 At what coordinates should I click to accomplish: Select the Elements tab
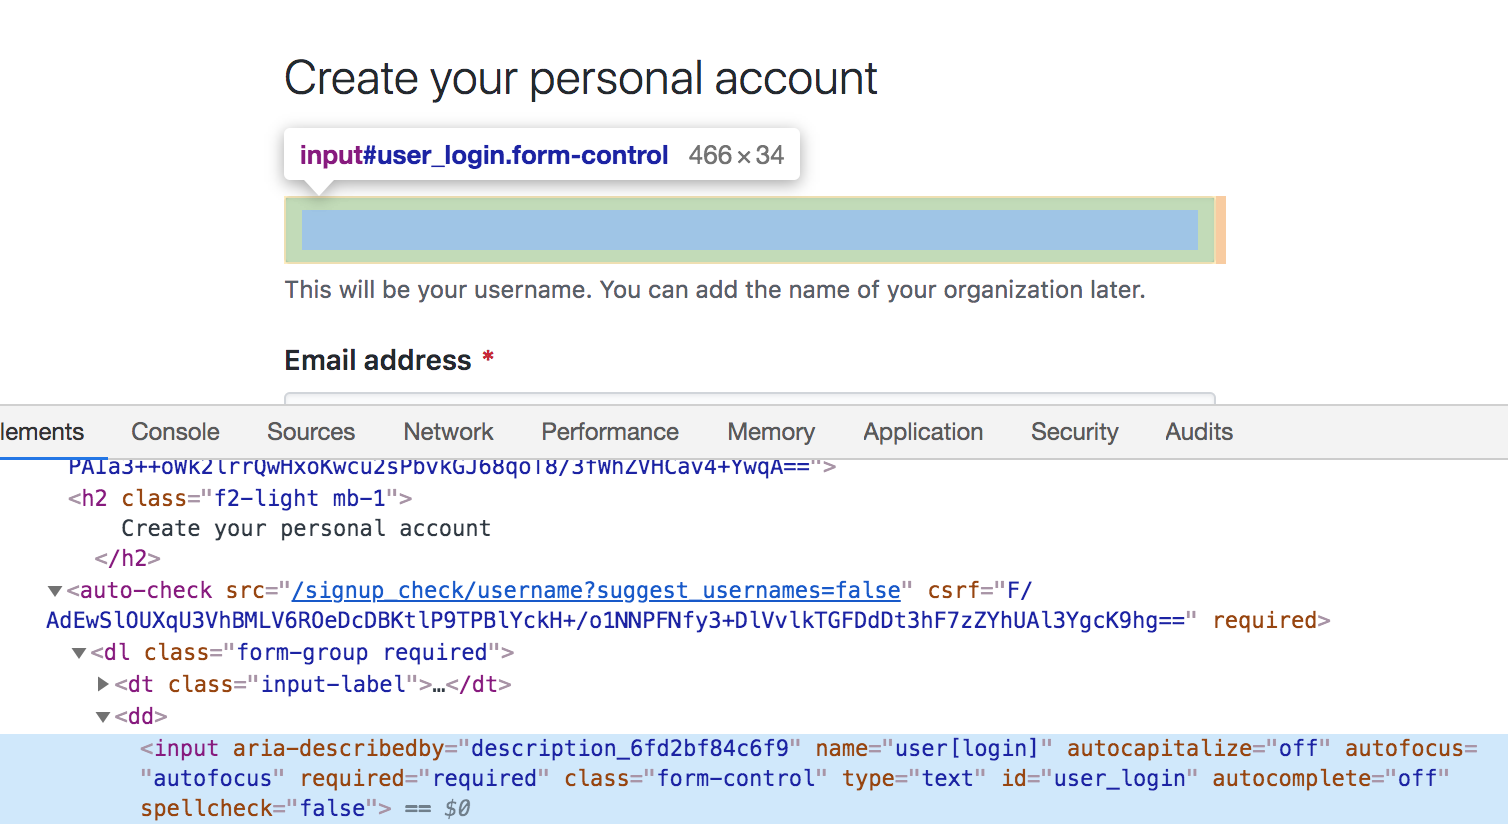coord(42,432)
